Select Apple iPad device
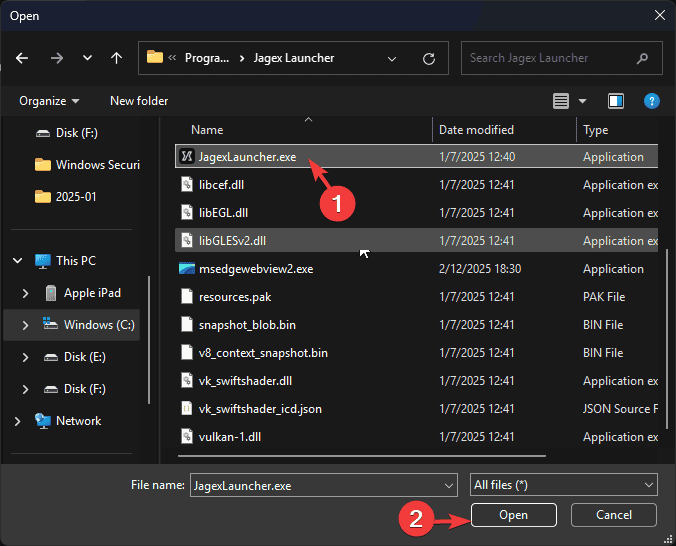Image resolution: width=676 pixels, height=546 pixels. (x=92, y=293)
